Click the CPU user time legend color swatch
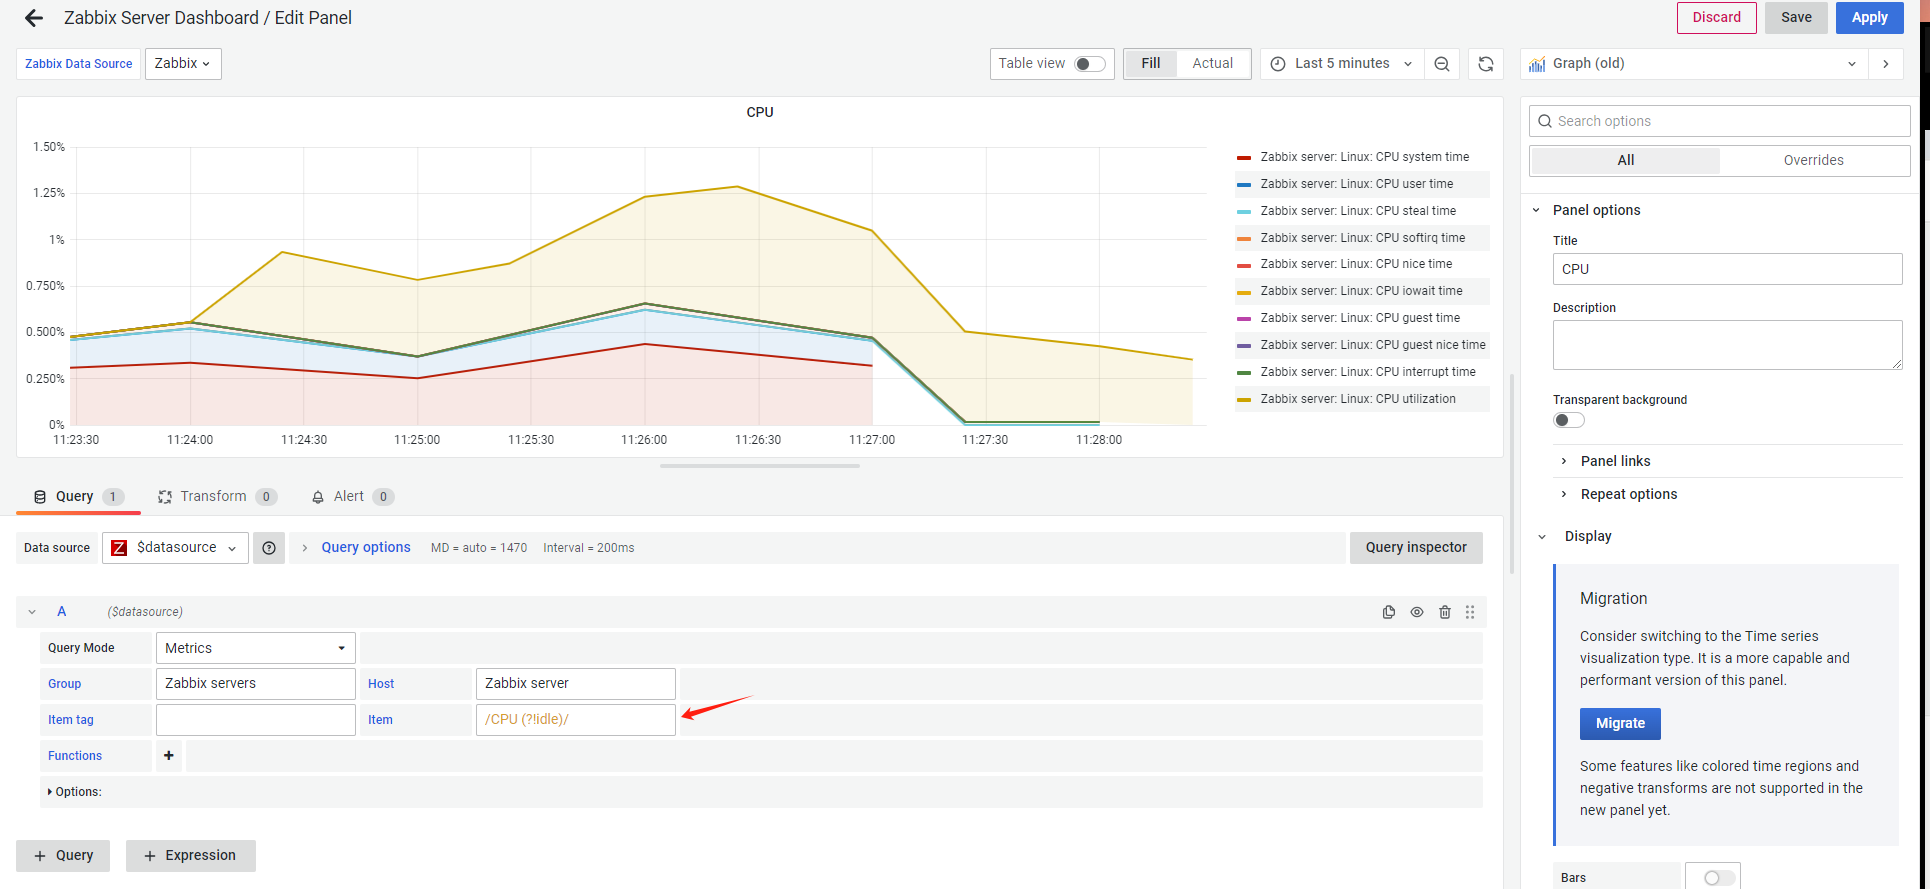The image size is (1930, 889). 1244,185
